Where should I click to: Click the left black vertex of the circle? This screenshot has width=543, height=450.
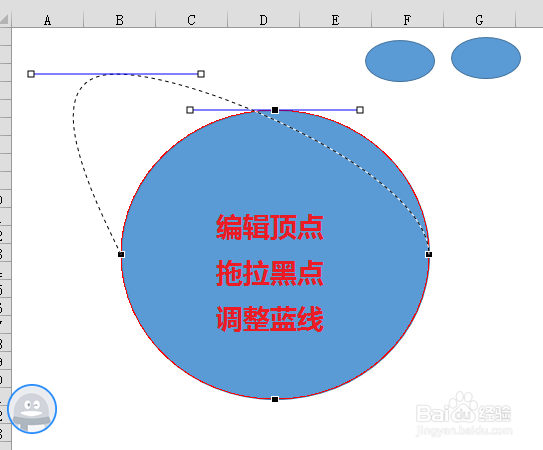pos(121,255)
